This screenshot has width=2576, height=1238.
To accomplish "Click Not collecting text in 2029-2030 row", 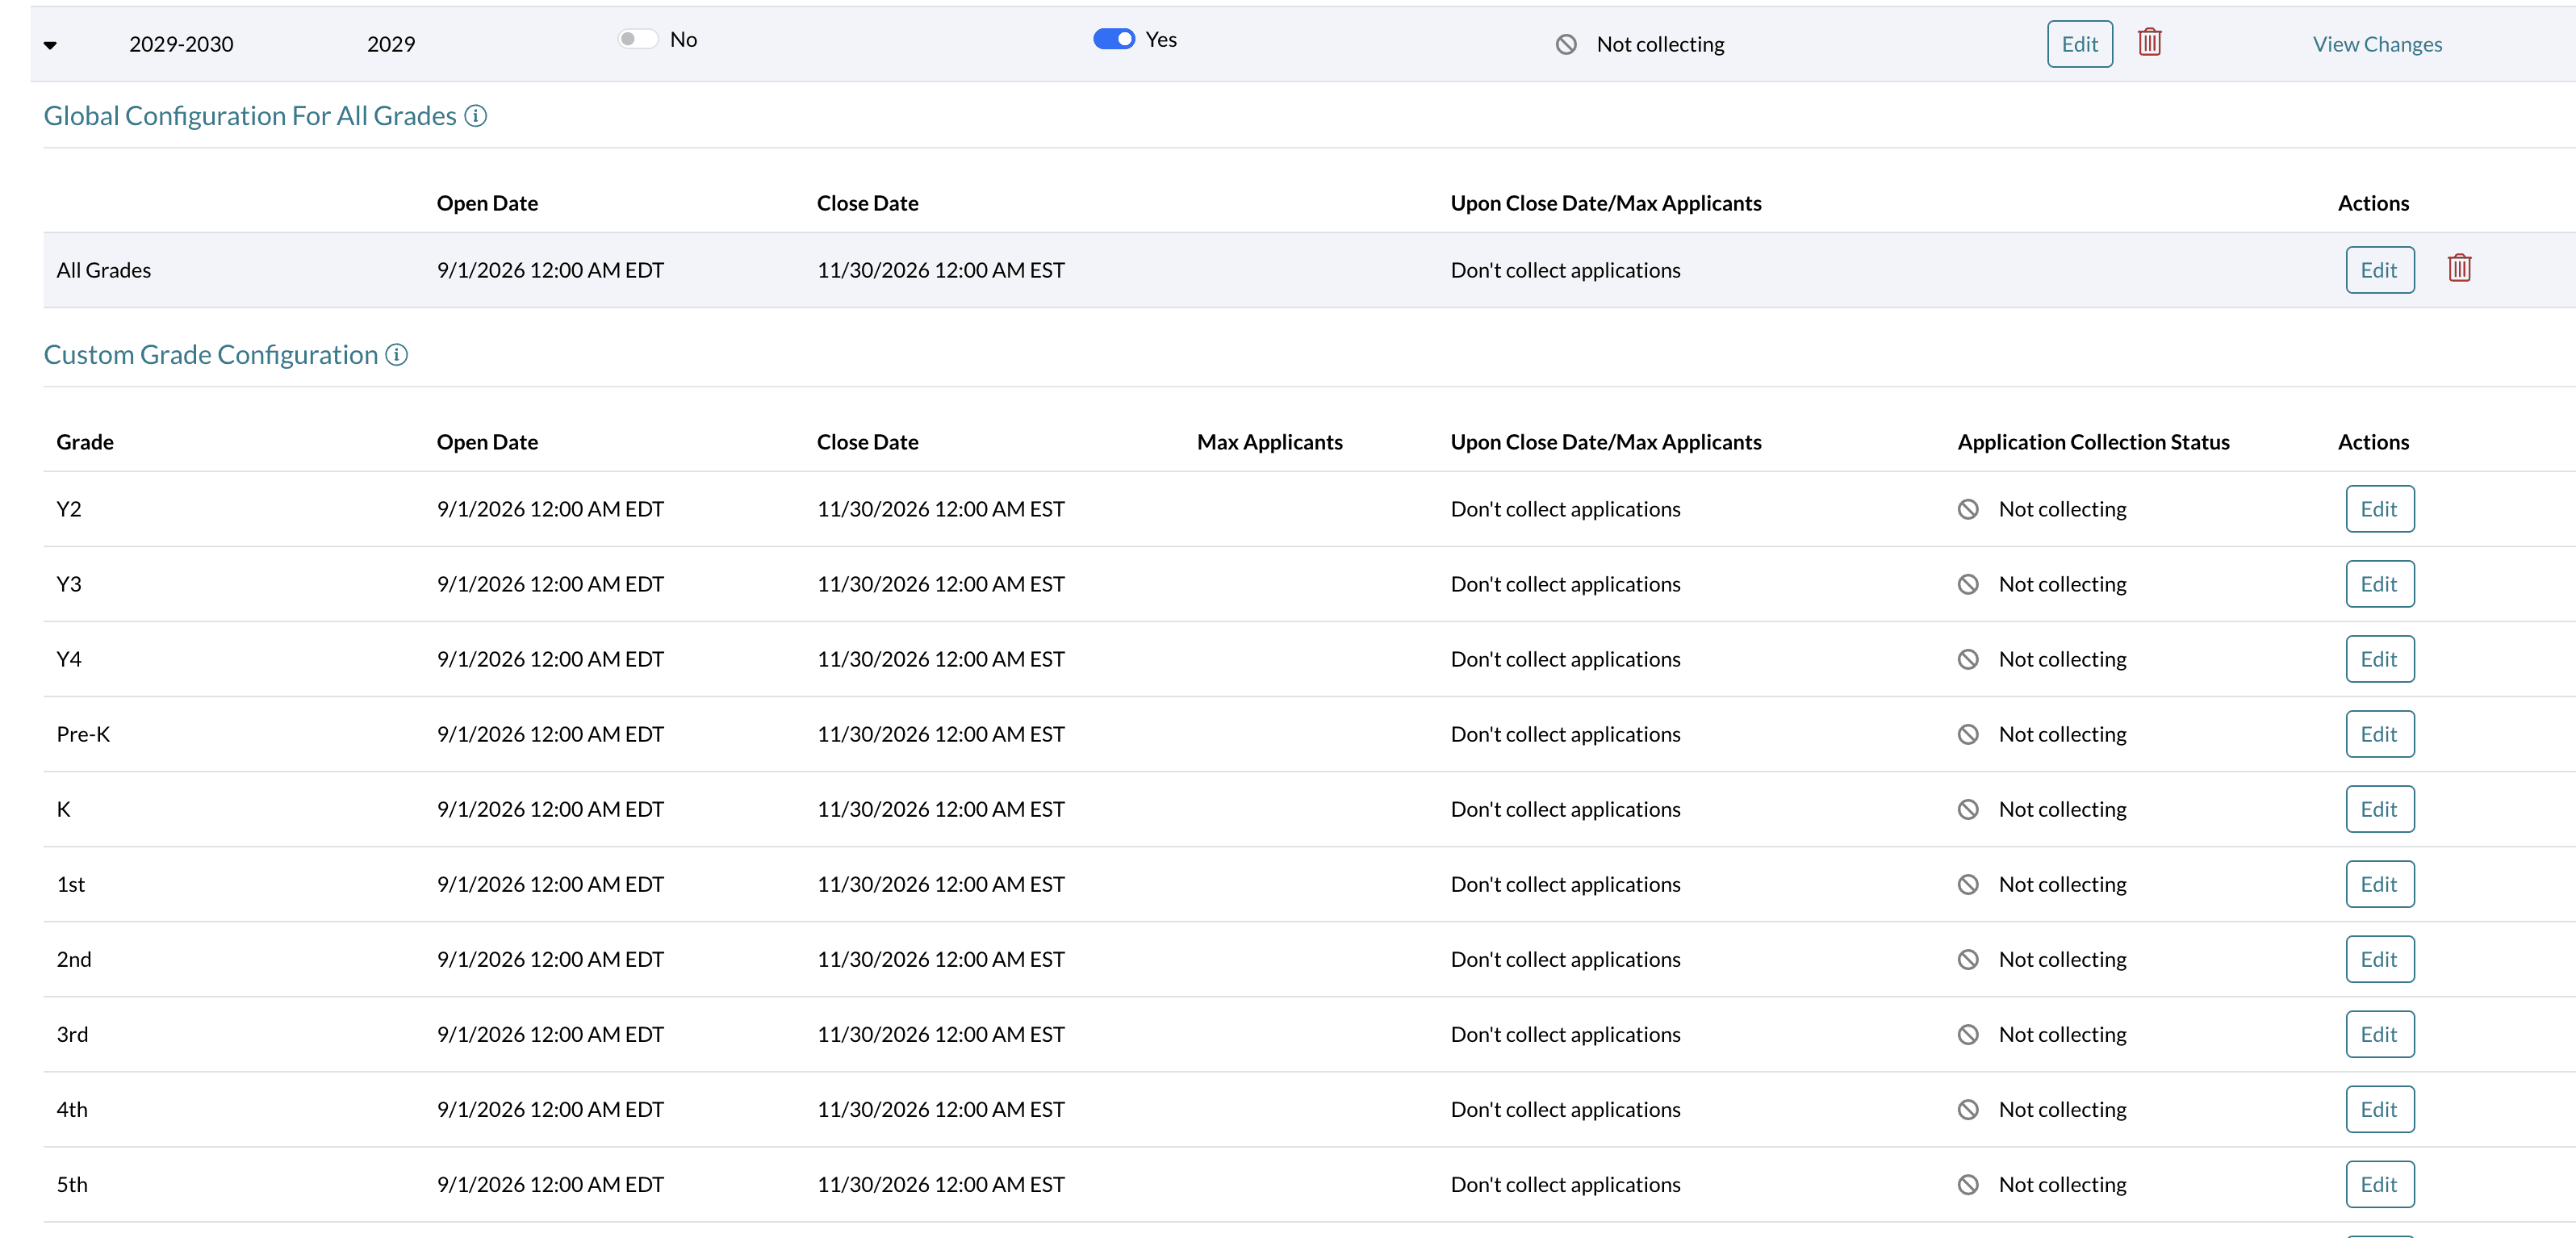I will (1660, 44).
